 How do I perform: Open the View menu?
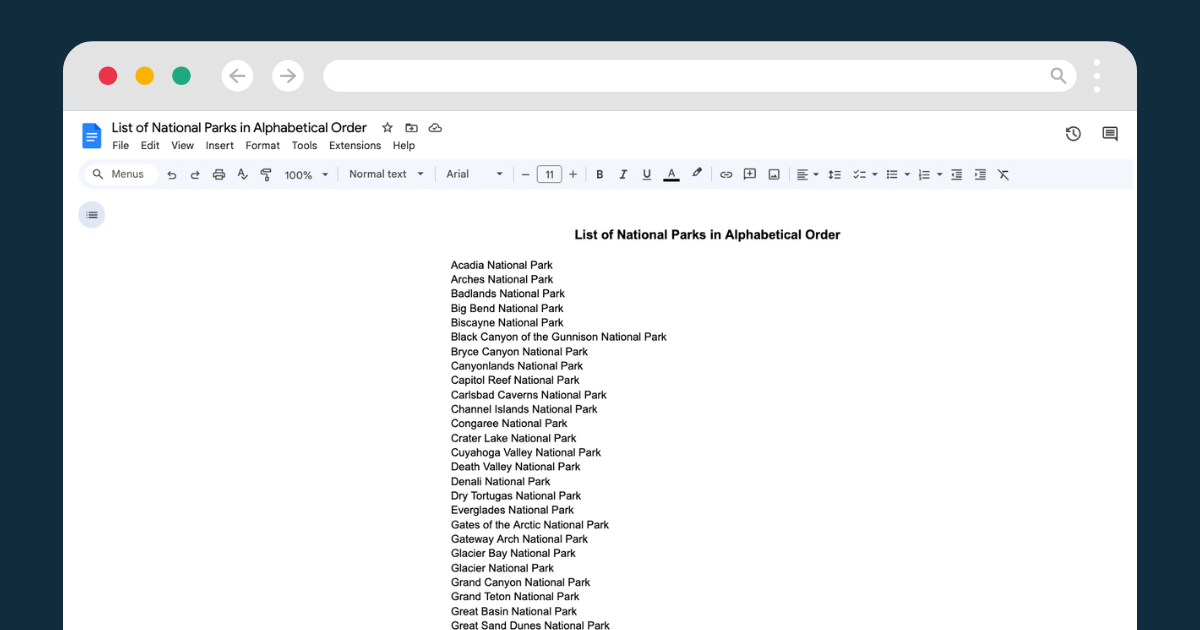click(x=182, y=146)
